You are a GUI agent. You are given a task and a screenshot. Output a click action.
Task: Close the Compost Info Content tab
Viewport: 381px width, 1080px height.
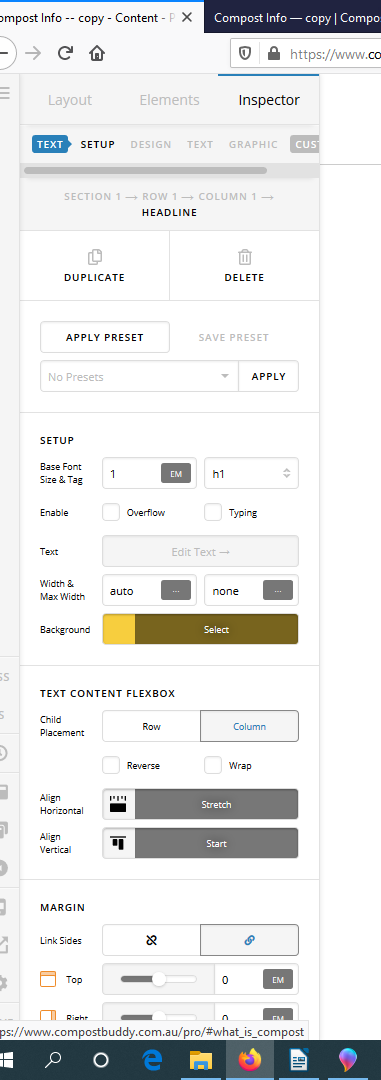pos(186,17)
